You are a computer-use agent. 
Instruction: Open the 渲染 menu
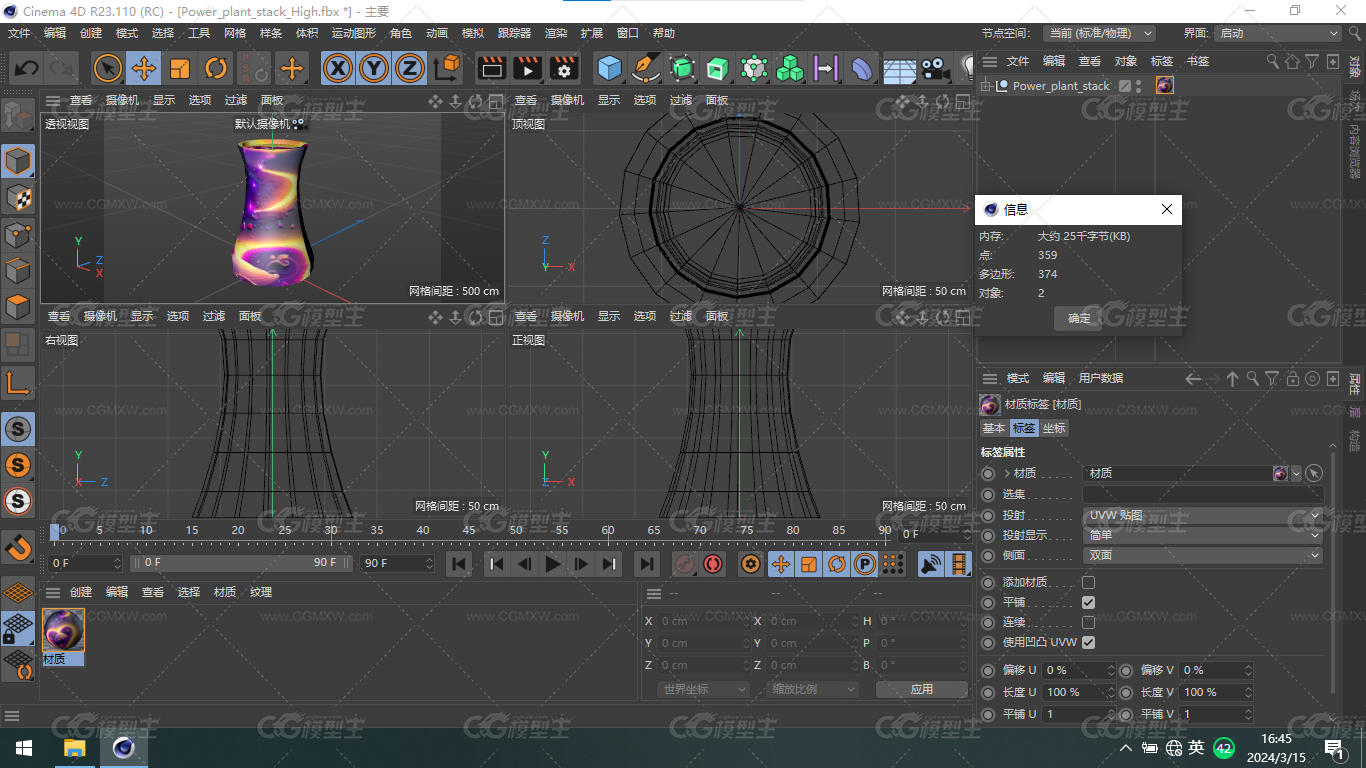tap(556, 33)
